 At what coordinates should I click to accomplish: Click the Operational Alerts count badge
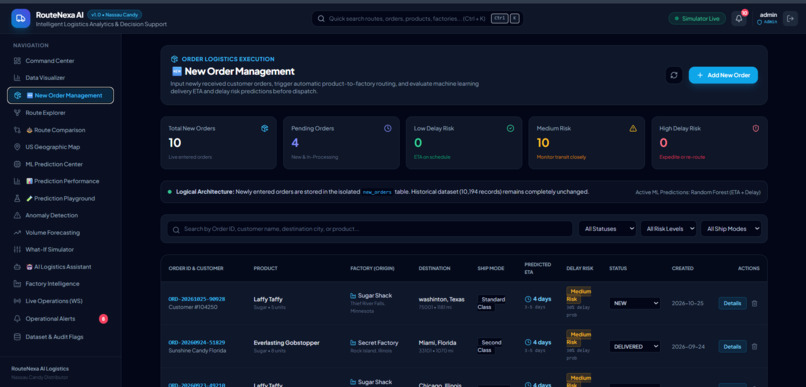click(x=103, y=319)
